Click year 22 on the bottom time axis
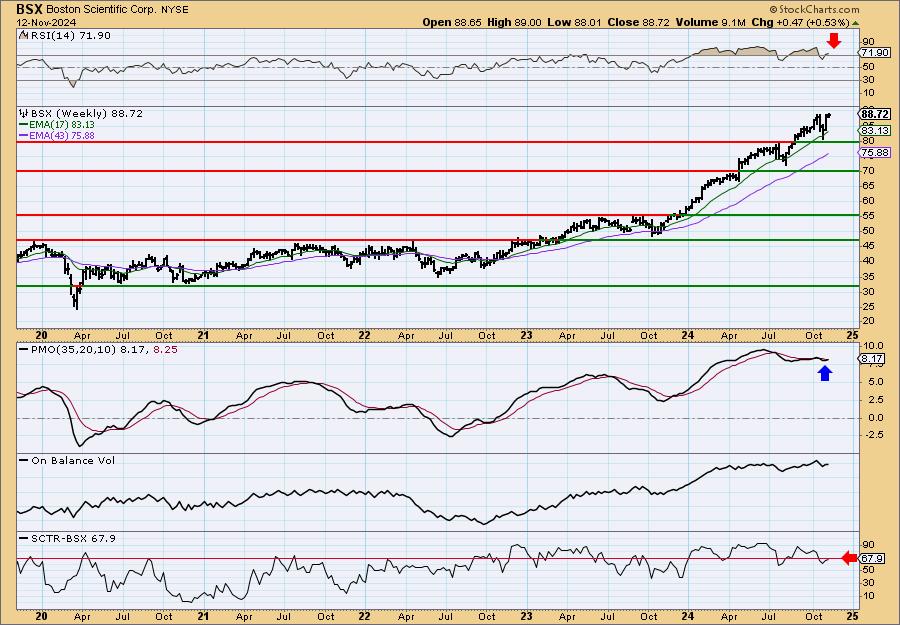900x625 pixels. click(x=364, y=617)
